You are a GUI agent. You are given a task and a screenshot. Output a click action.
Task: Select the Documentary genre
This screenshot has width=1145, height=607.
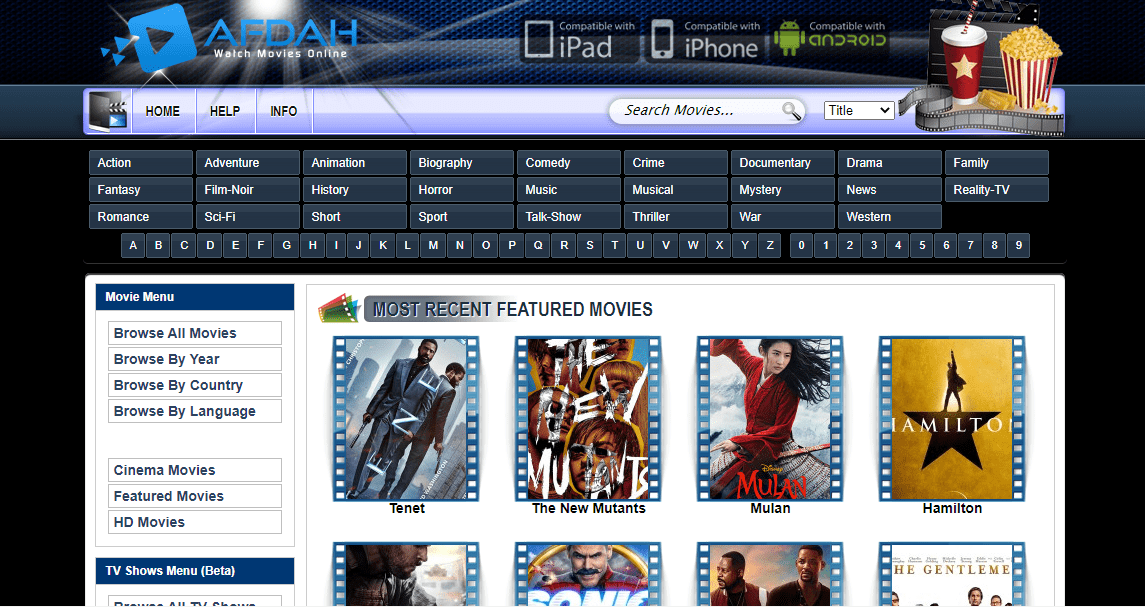[783, 163]
